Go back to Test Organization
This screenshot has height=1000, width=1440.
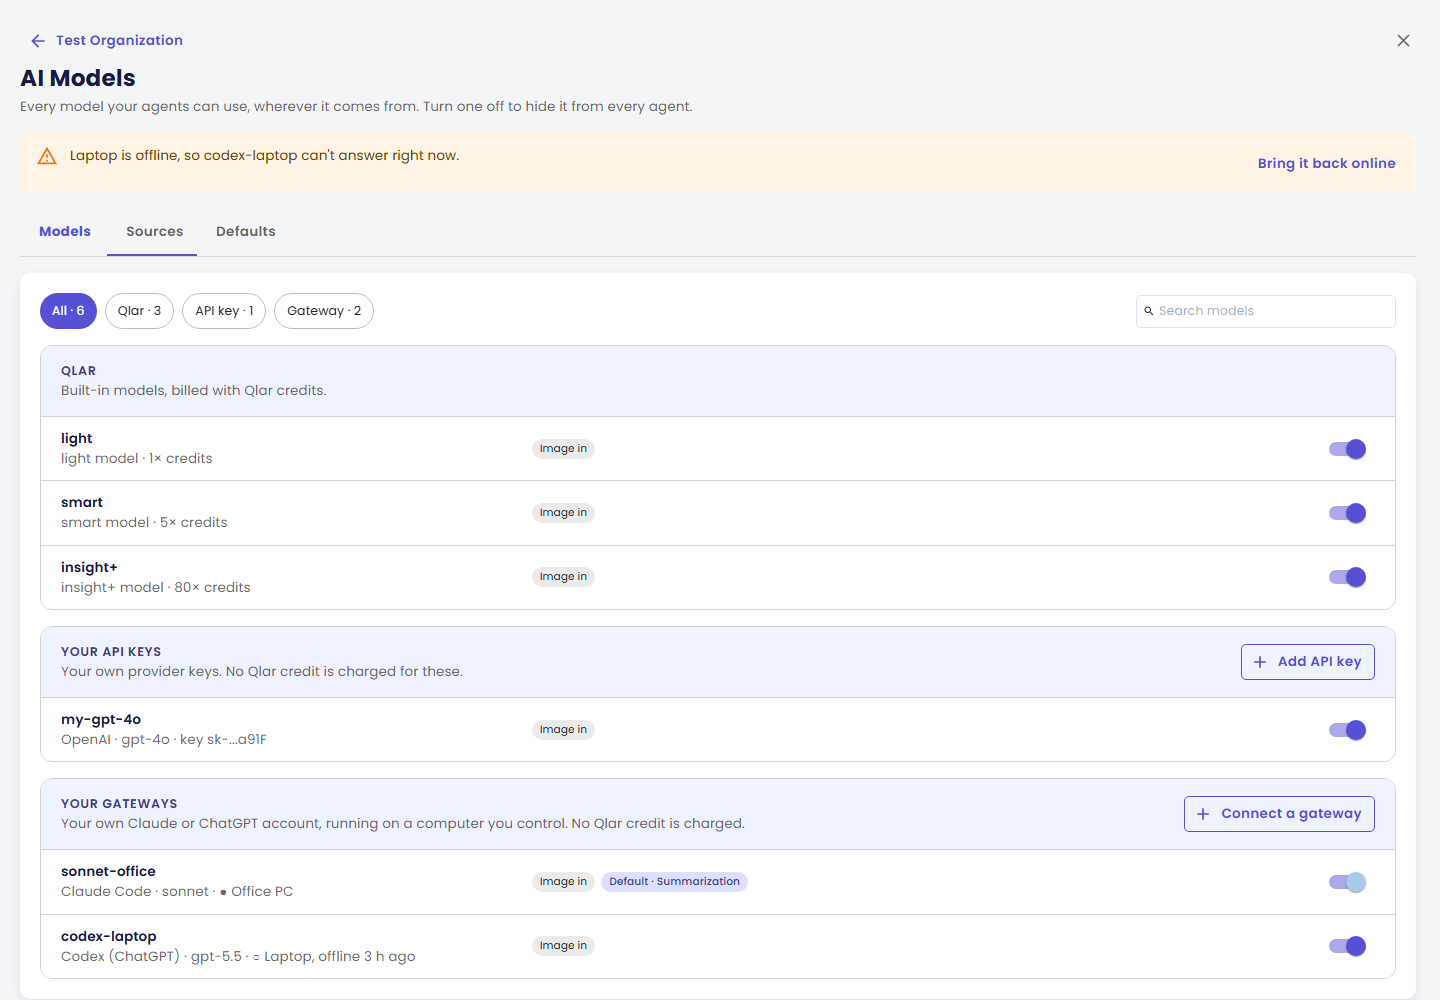[x=106, y=41]
